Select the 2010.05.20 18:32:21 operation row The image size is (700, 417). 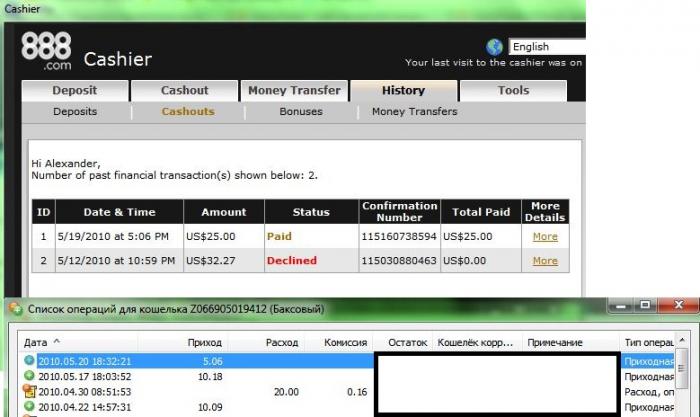(348, 361)
